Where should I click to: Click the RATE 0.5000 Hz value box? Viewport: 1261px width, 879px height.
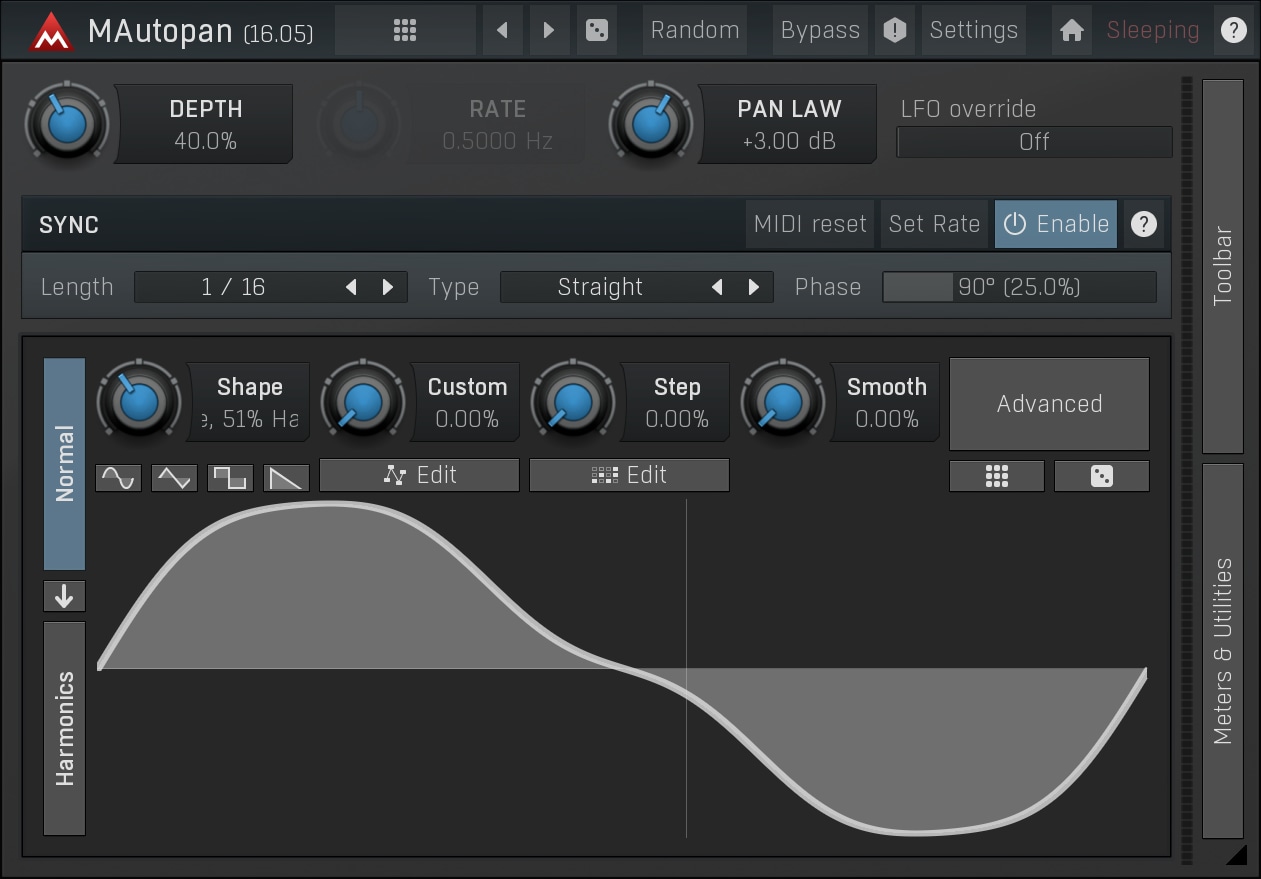point(498,124)
